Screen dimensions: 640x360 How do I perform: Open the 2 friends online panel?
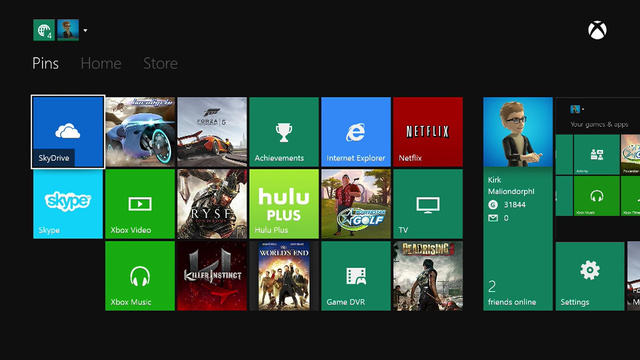click(x=518, y=294)
